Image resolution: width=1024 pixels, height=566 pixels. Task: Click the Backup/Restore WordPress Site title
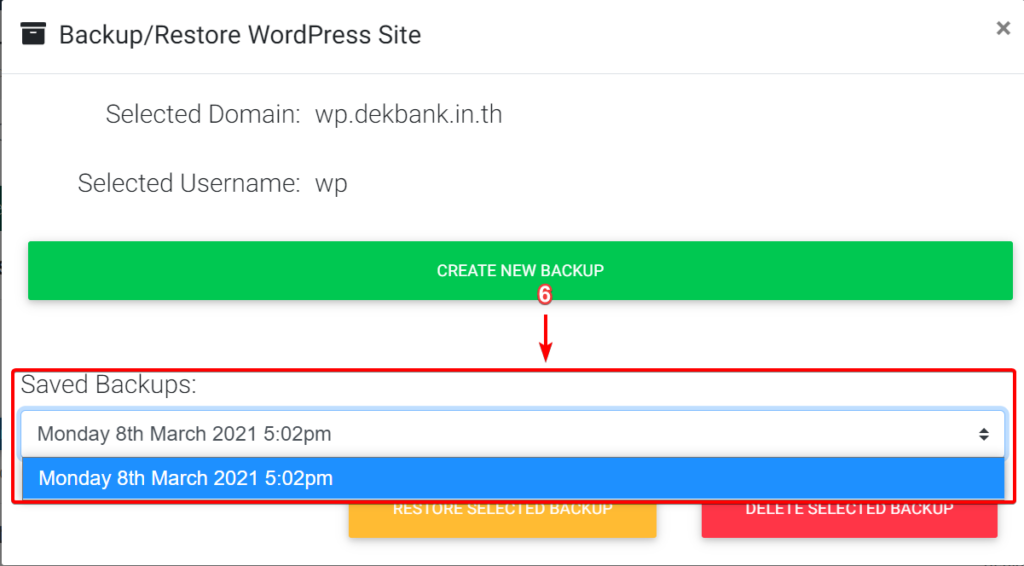(240, 35)
